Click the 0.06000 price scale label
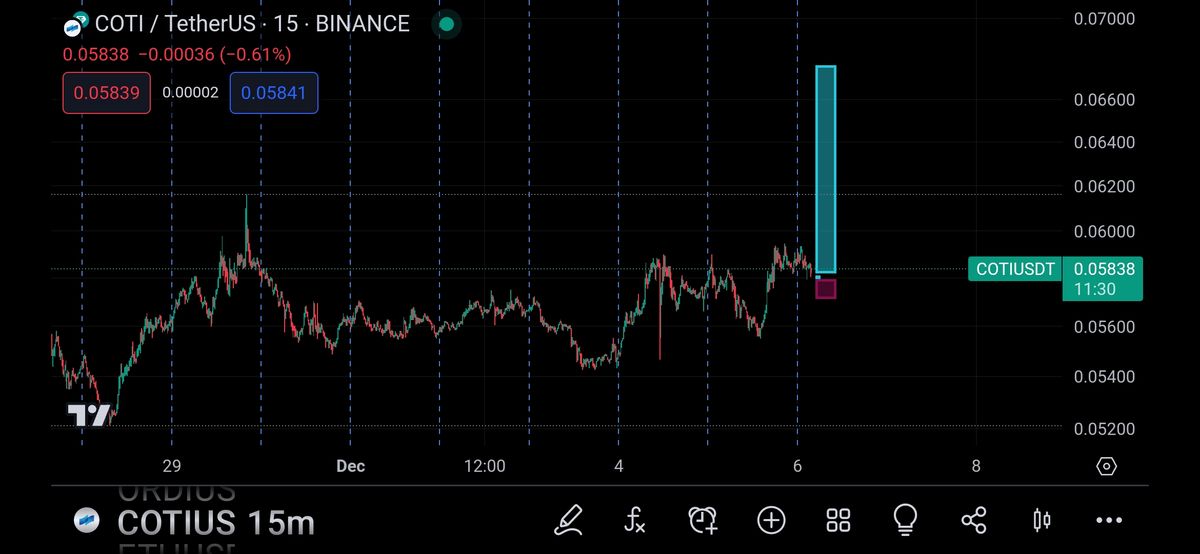 coord(1104,231)
